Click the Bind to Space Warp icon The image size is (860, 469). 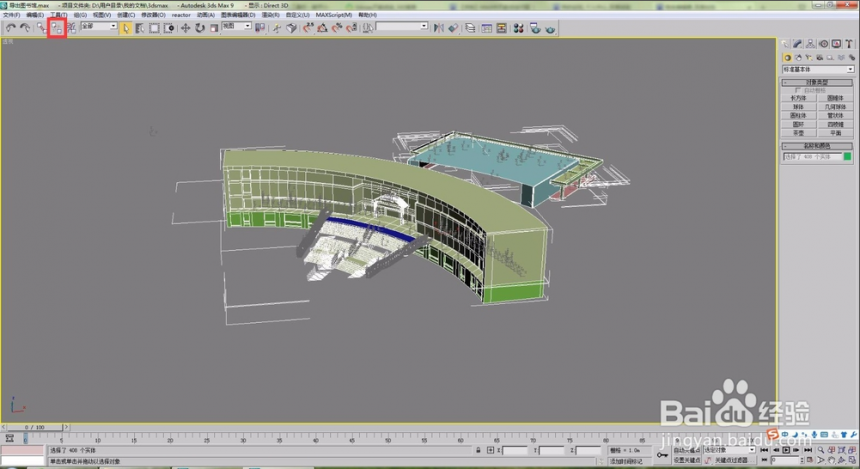click(x=71, y=27)
